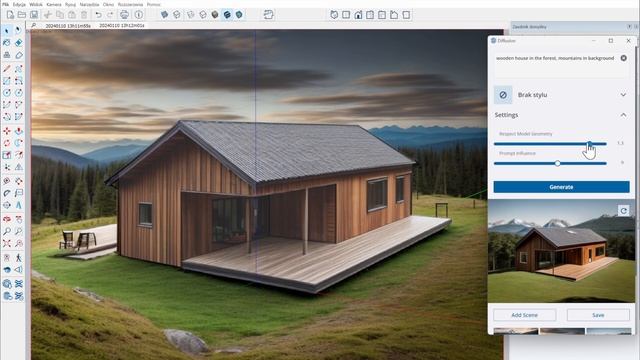This screenshot has width=640, height=360.
Task: Choose the Arc tool
Action: 7,105
